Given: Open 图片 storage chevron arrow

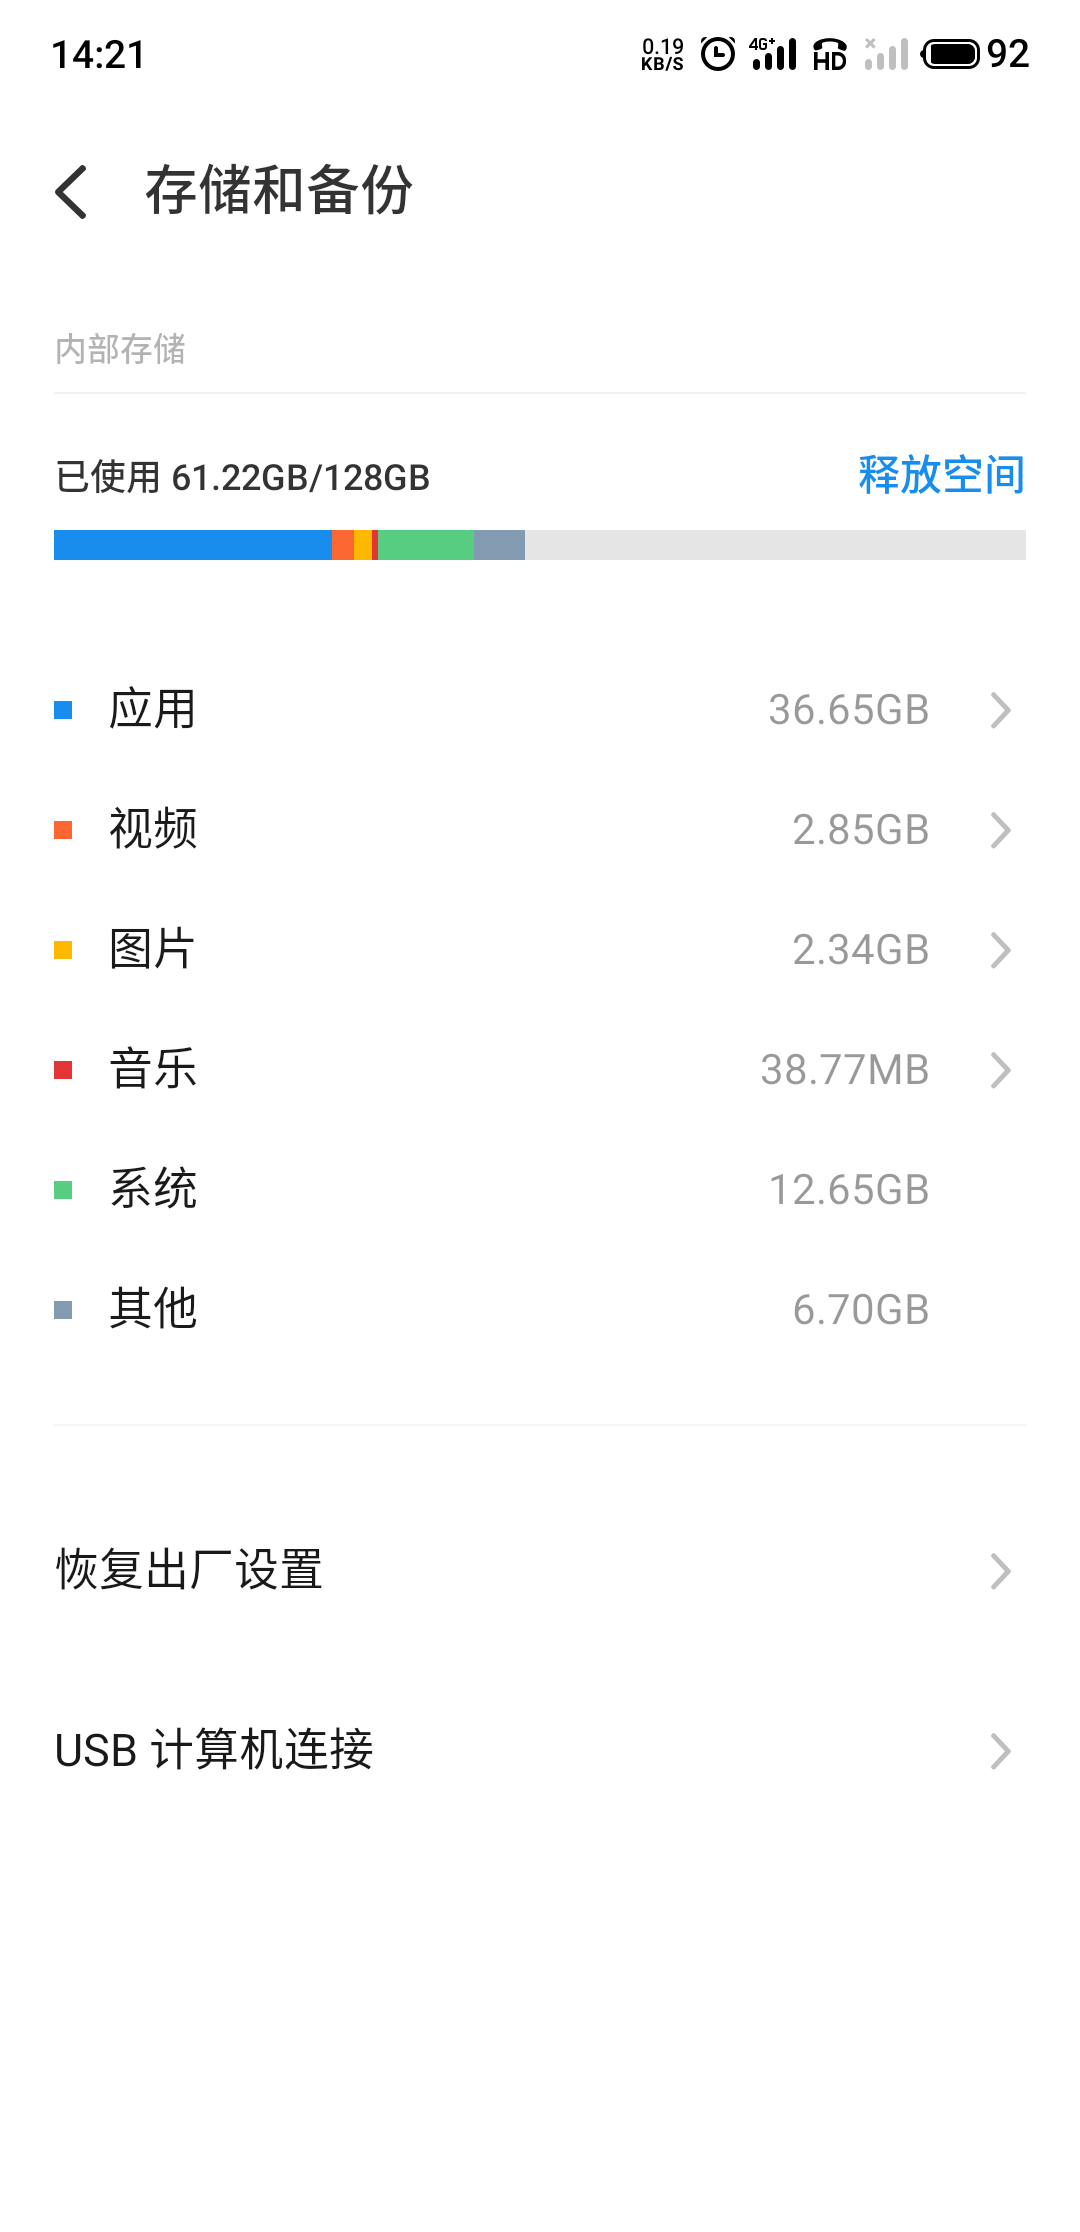Looking at the screenshot, I should click(1000, 950).
